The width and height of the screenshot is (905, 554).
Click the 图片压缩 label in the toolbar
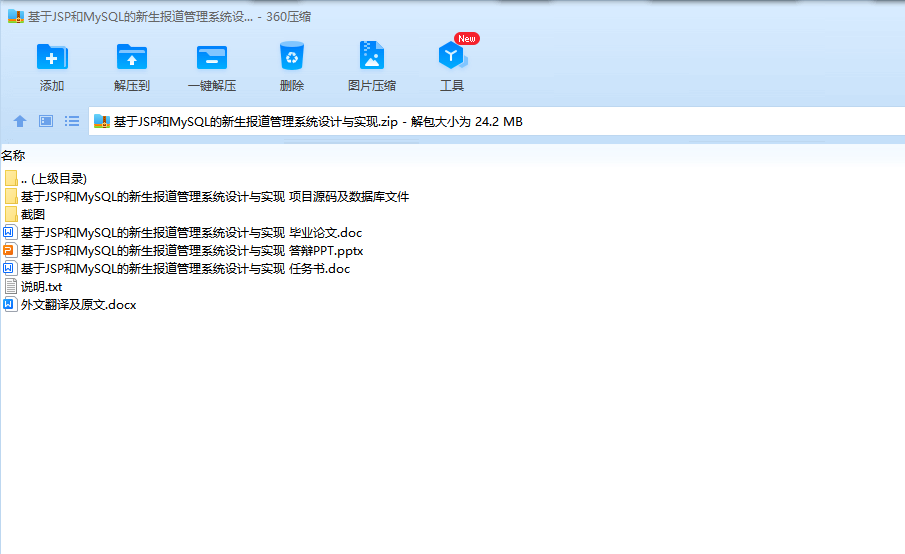coord(372,85)
